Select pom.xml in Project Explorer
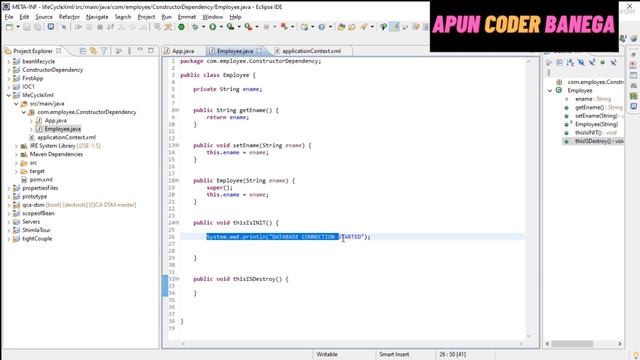Screen dimensions: 640x360 tap(41, 180)
